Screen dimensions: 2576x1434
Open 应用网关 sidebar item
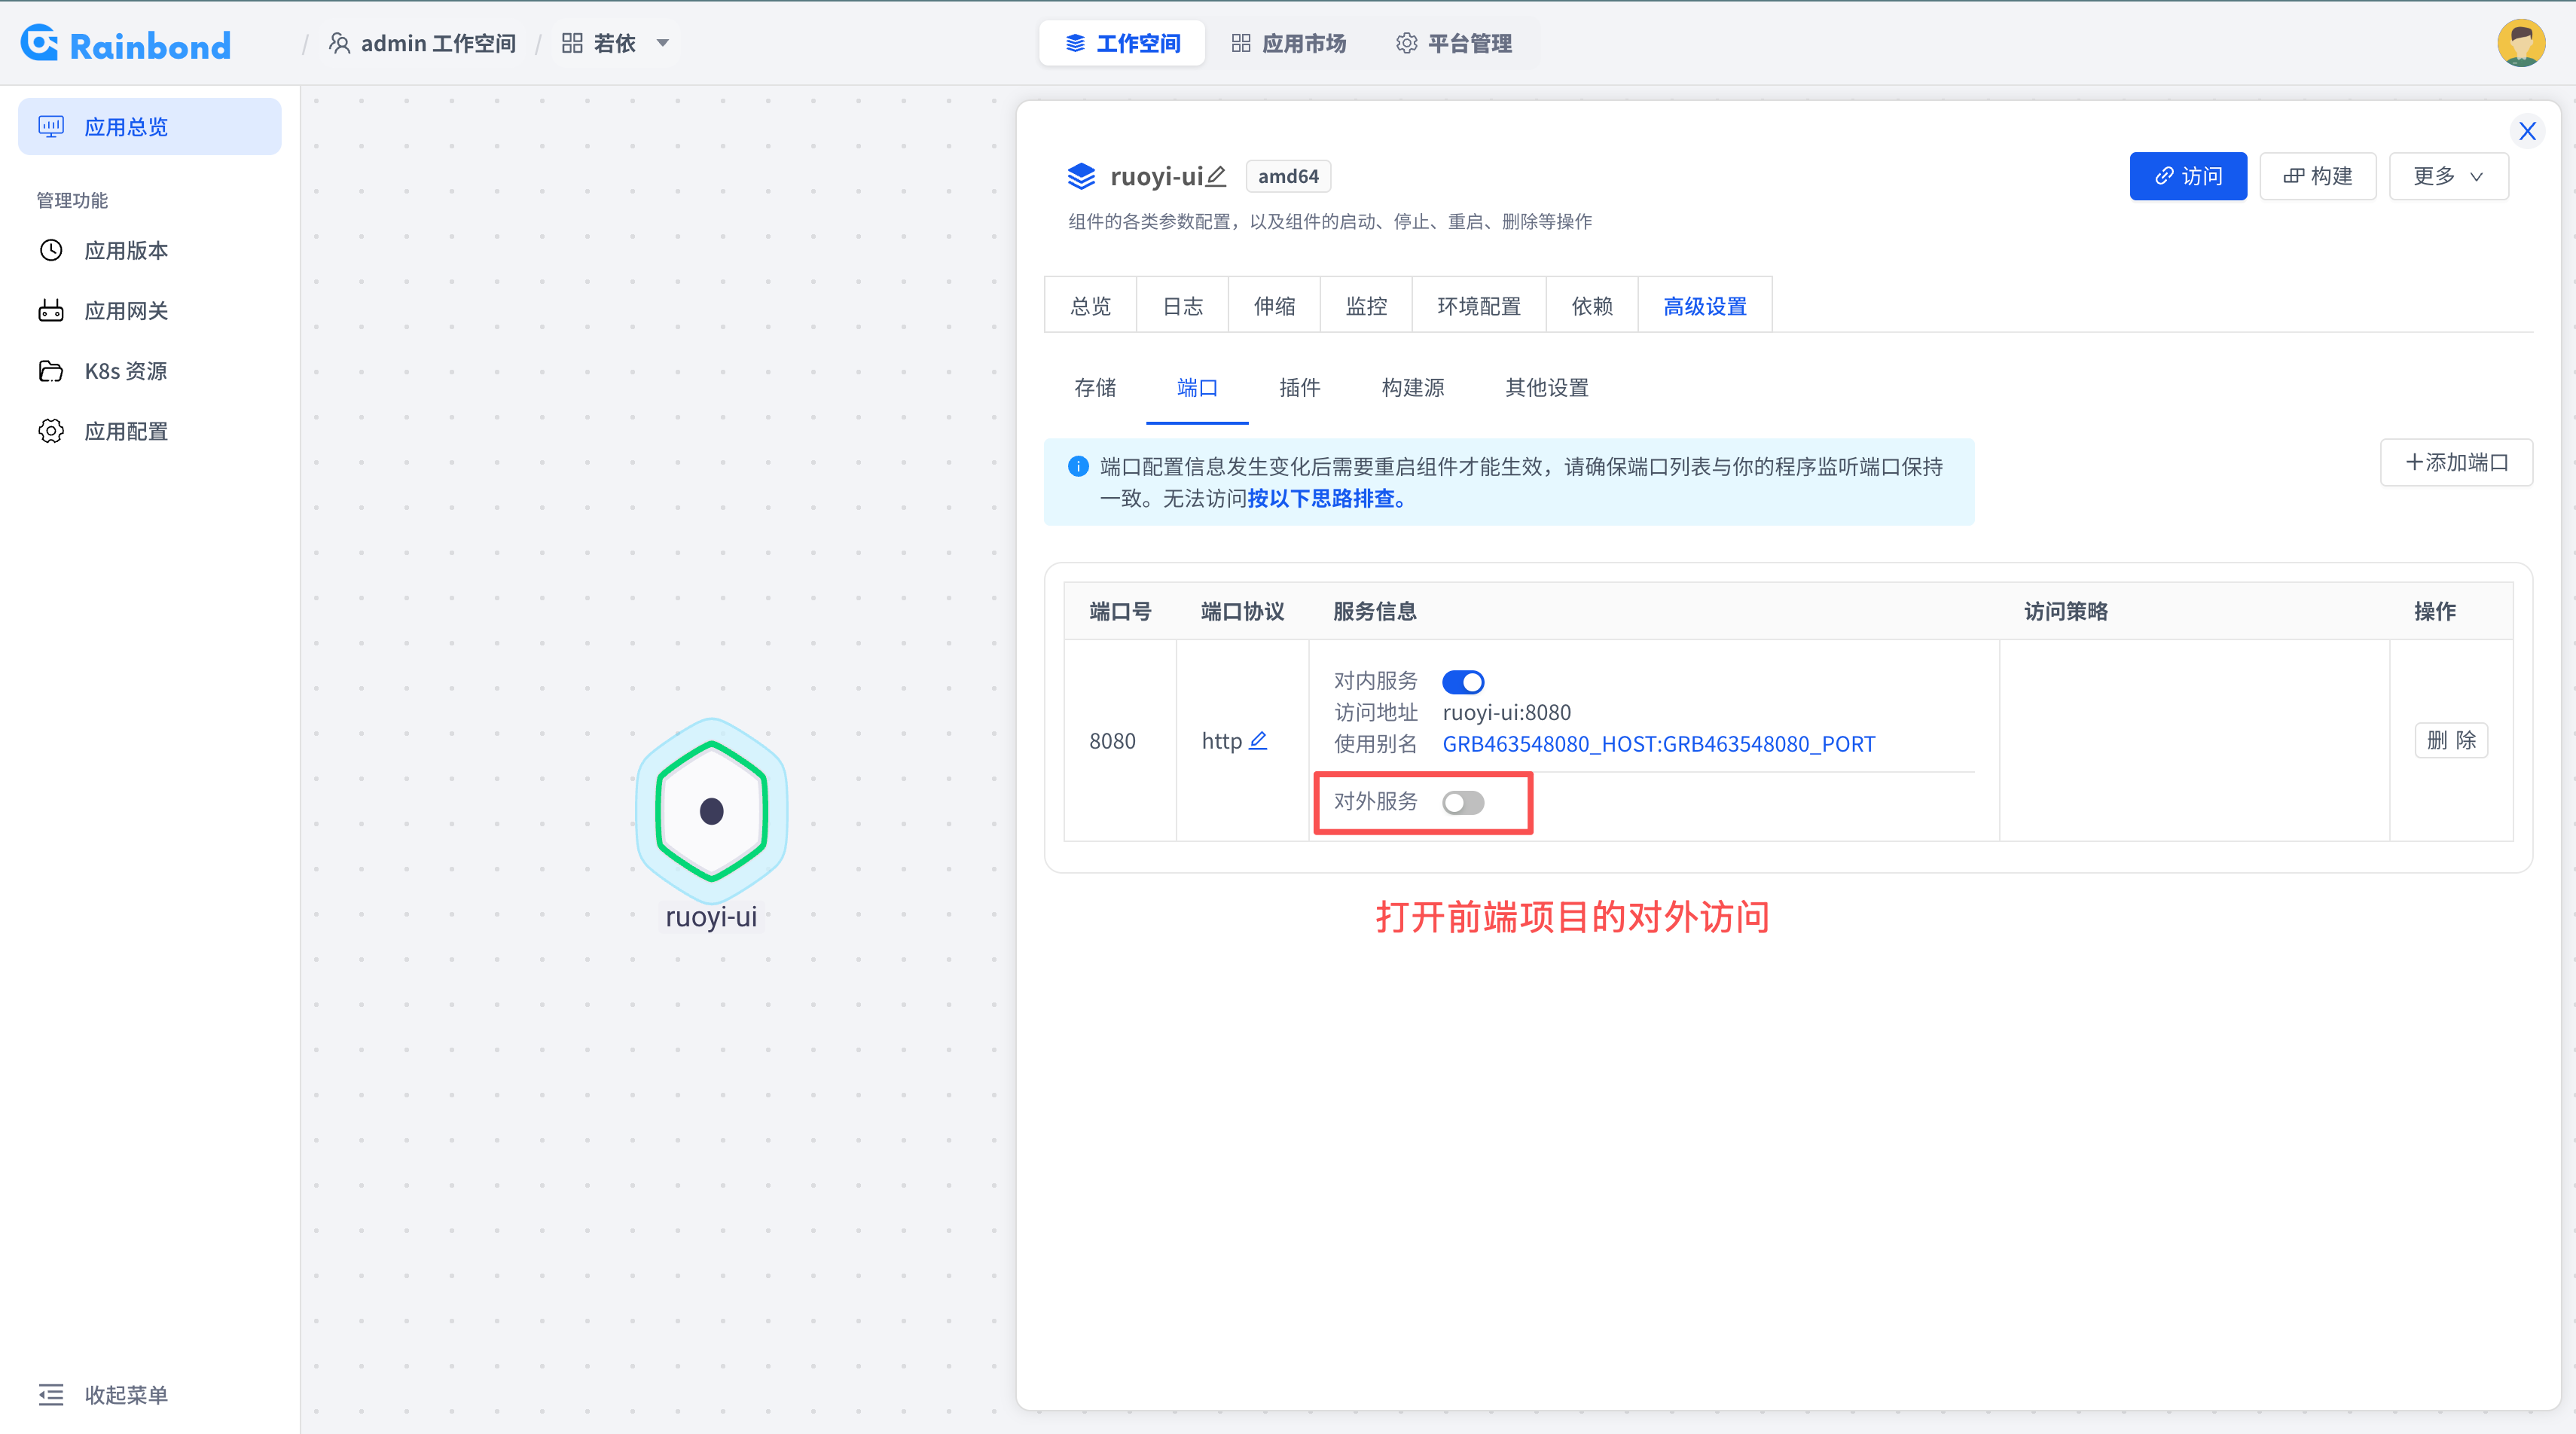[x=150, y=310]
